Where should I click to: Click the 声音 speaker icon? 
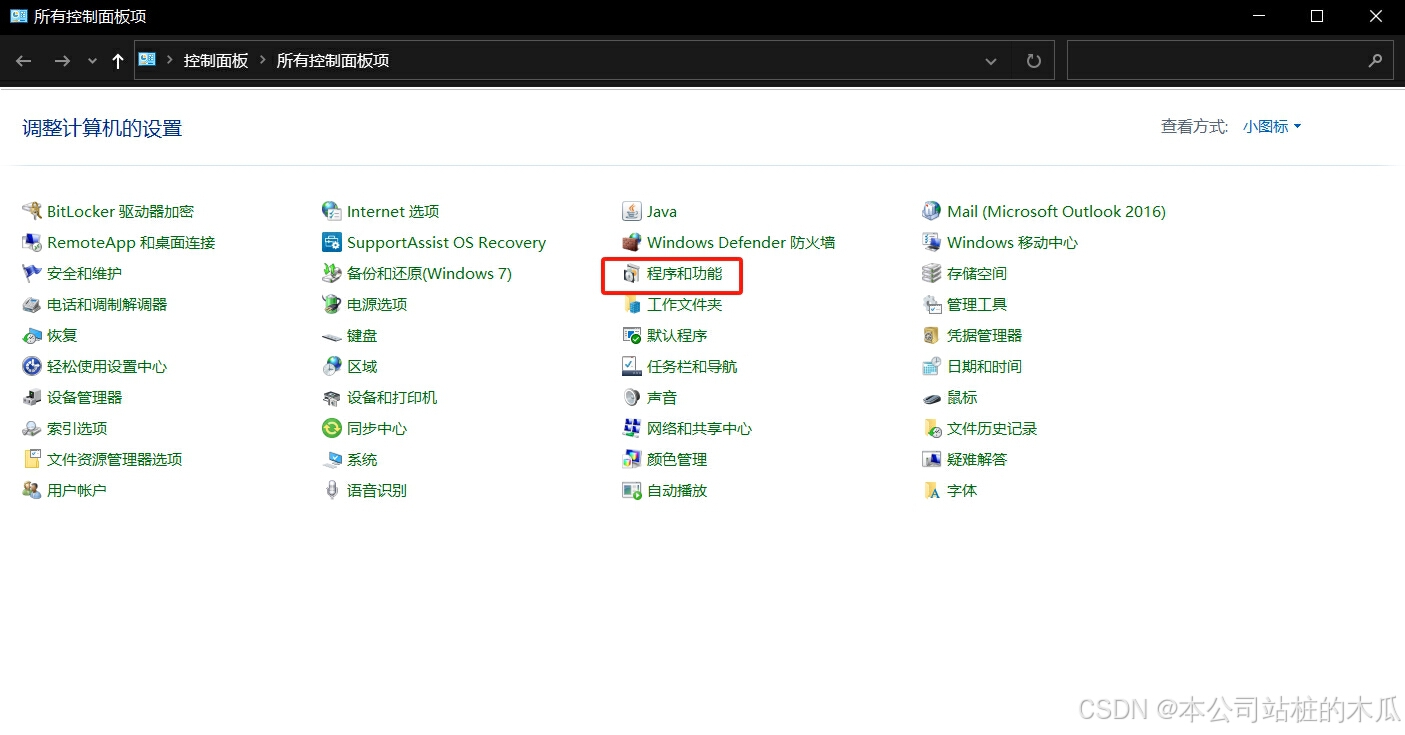click(631, 397)
